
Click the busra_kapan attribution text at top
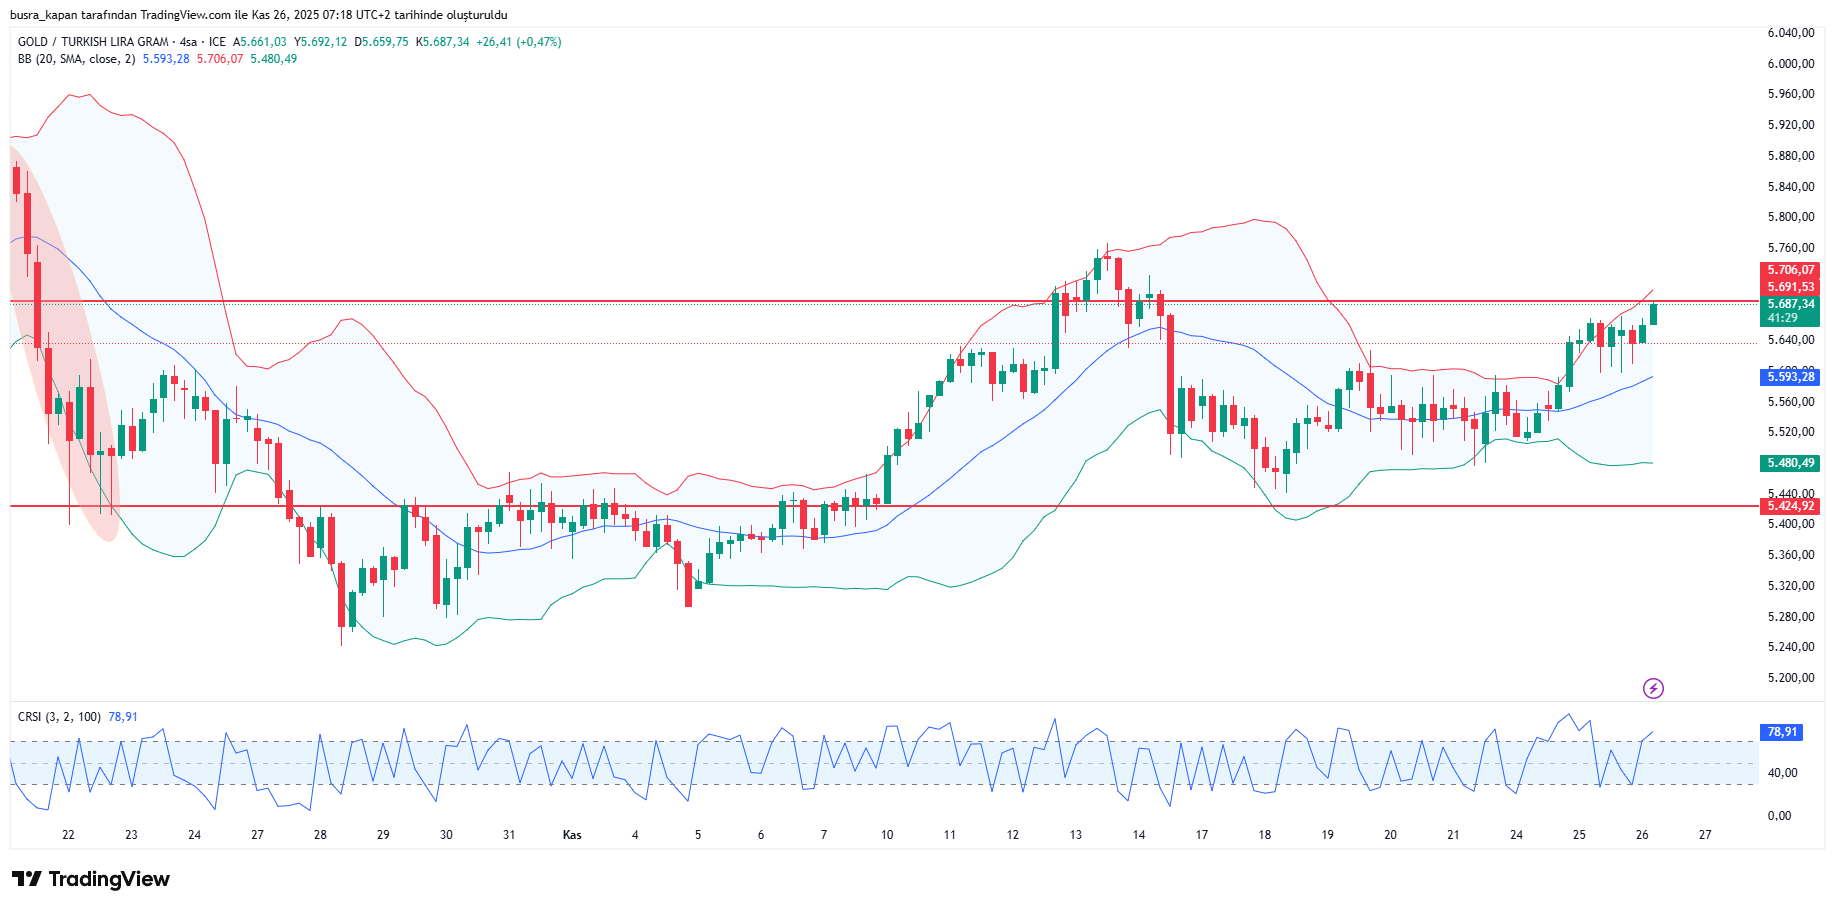[258, 15]
